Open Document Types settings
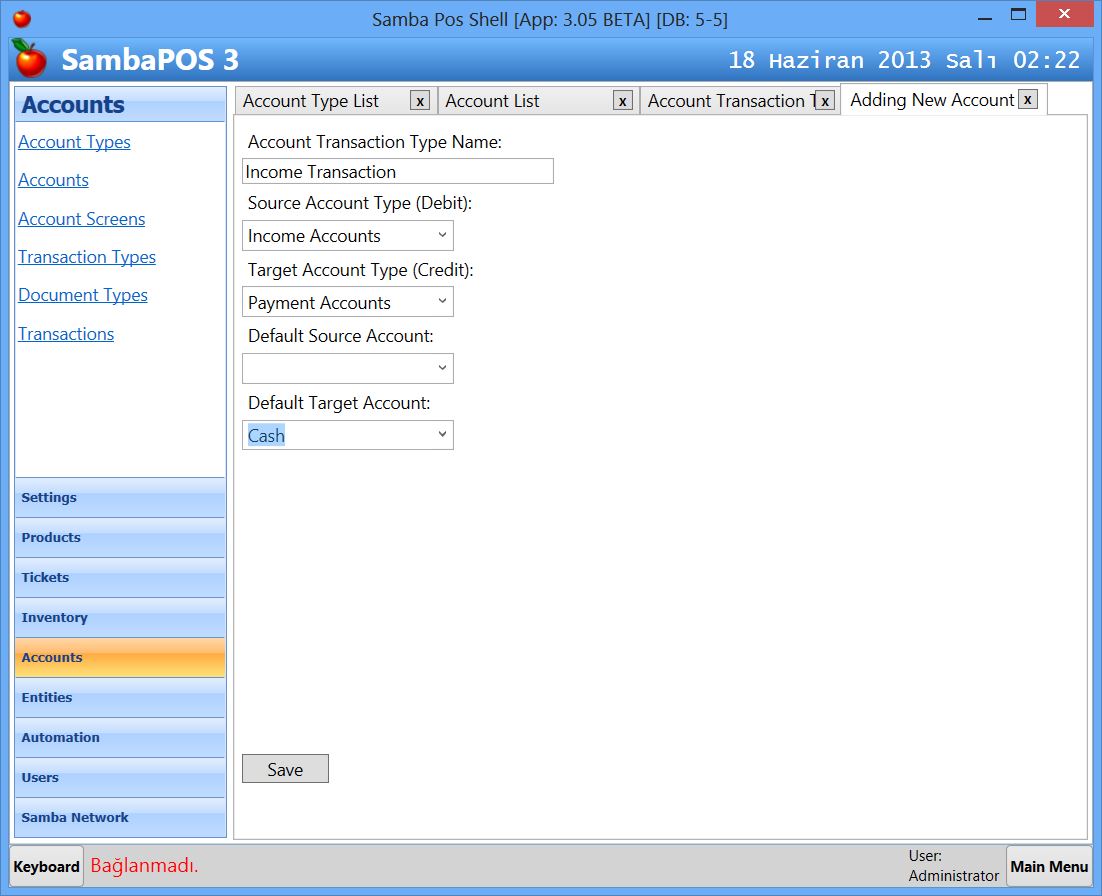The image size is (1102, 896). [83, 295]
